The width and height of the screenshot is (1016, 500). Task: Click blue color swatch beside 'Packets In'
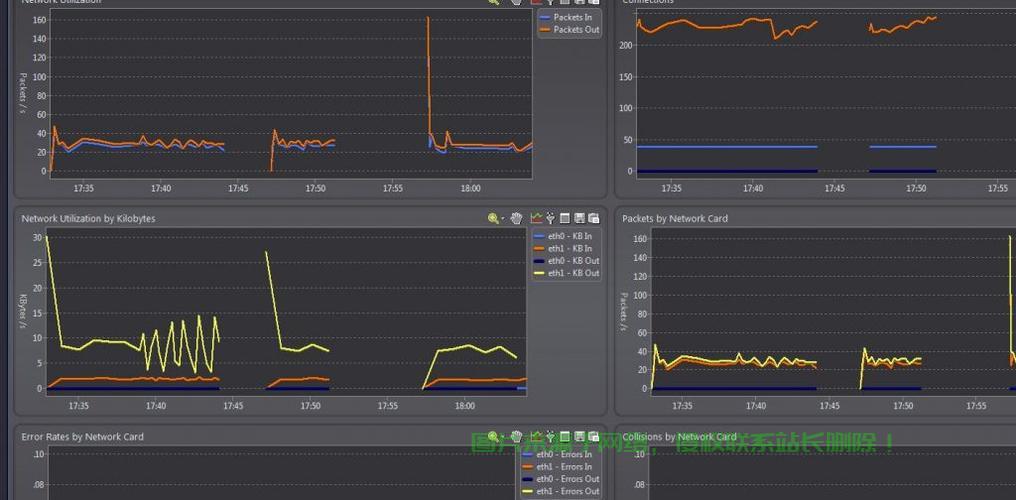click(545, 18)
